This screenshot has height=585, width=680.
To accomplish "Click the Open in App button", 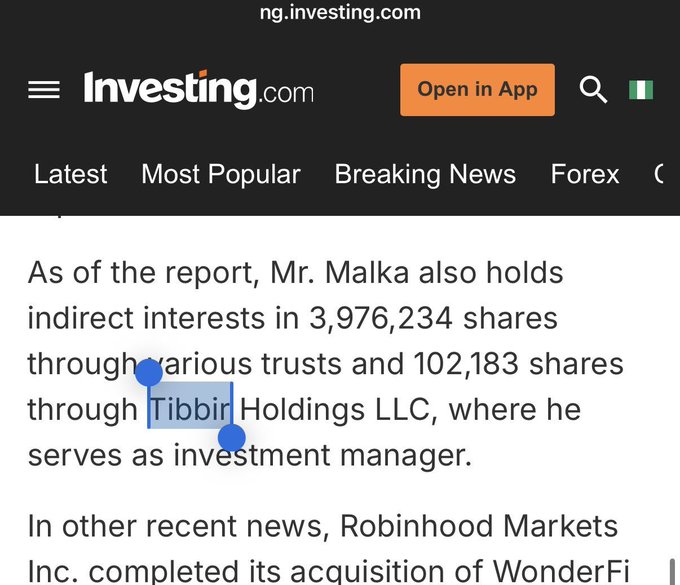I will click(x=477, y=90).
